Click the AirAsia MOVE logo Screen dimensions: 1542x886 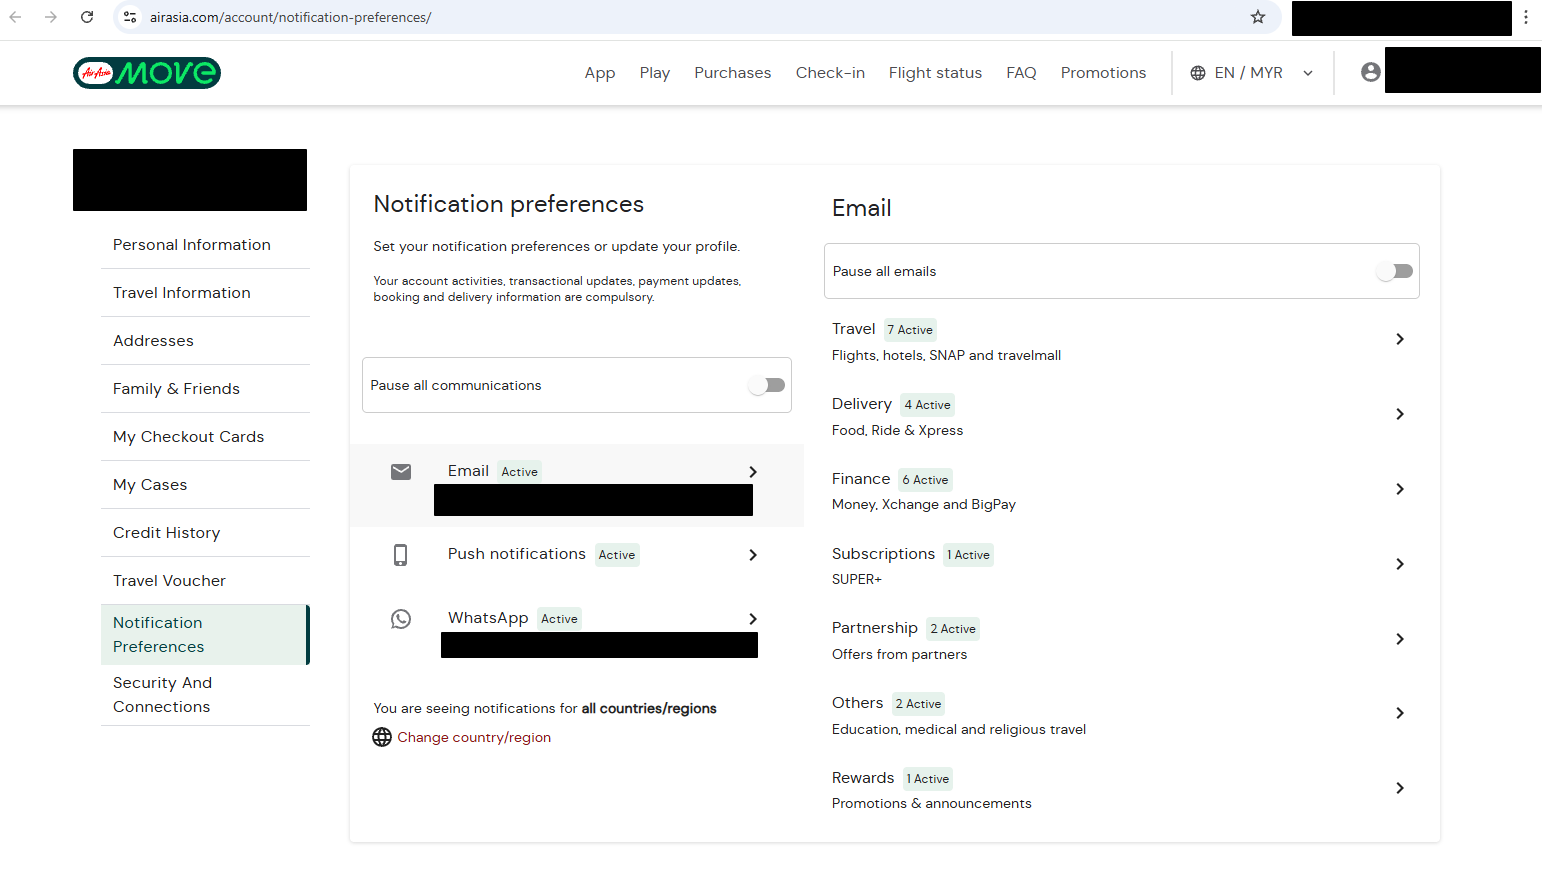click(147, 73)
